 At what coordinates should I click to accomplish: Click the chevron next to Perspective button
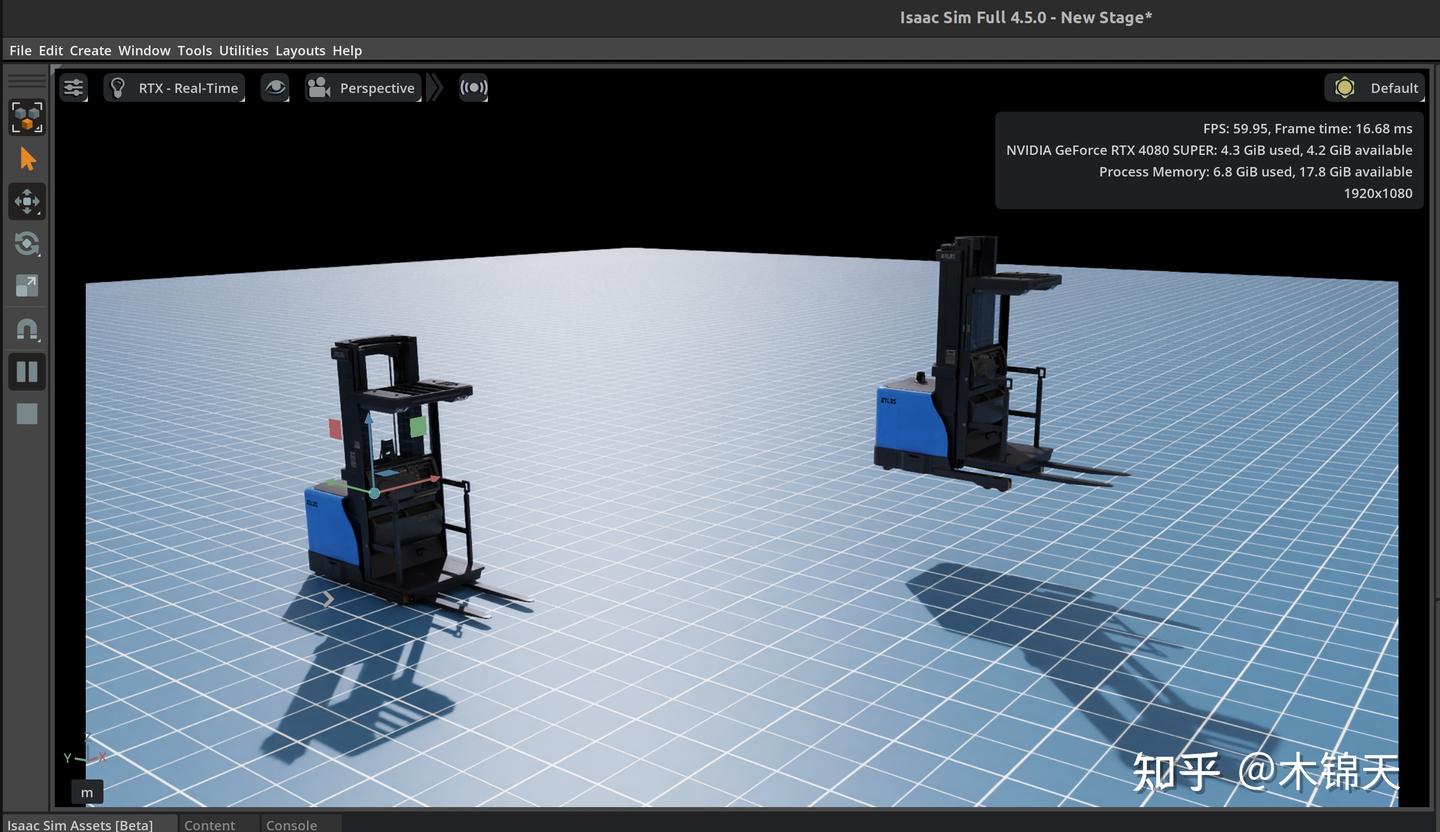tap(435, 87)
